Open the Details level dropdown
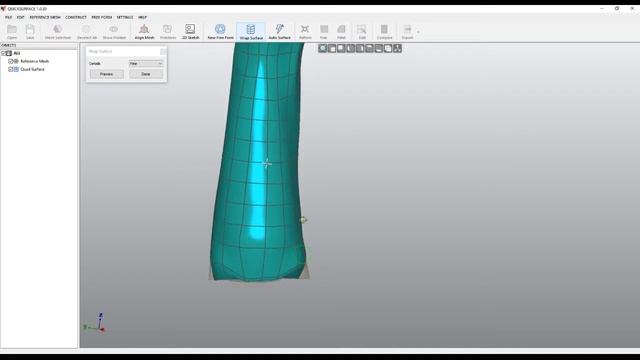 (x=146, y=64)
